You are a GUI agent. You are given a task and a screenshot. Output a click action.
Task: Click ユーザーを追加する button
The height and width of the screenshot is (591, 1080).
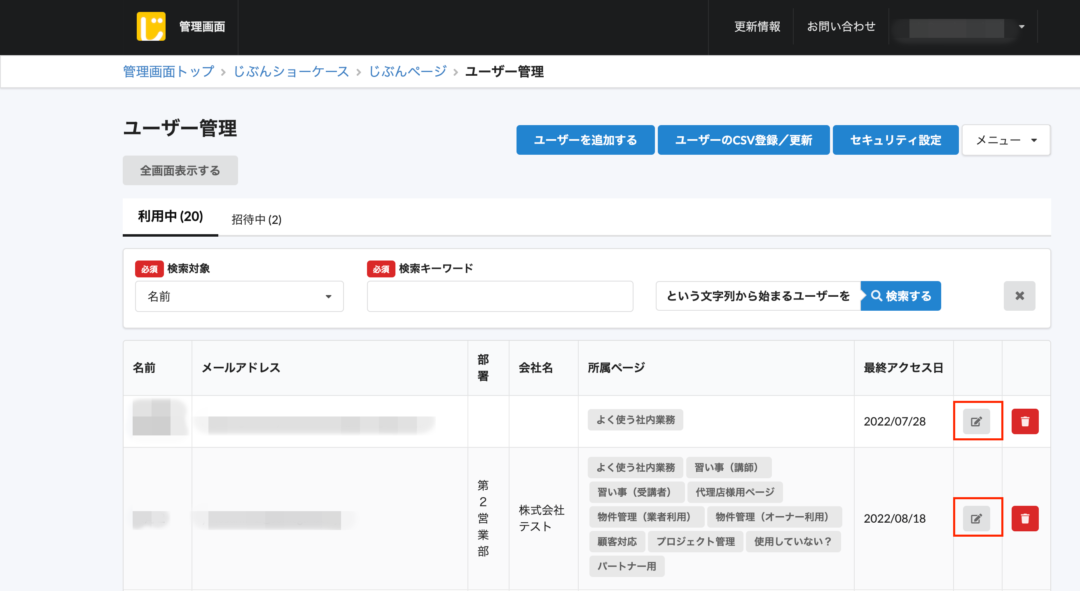tap(585, 140)
